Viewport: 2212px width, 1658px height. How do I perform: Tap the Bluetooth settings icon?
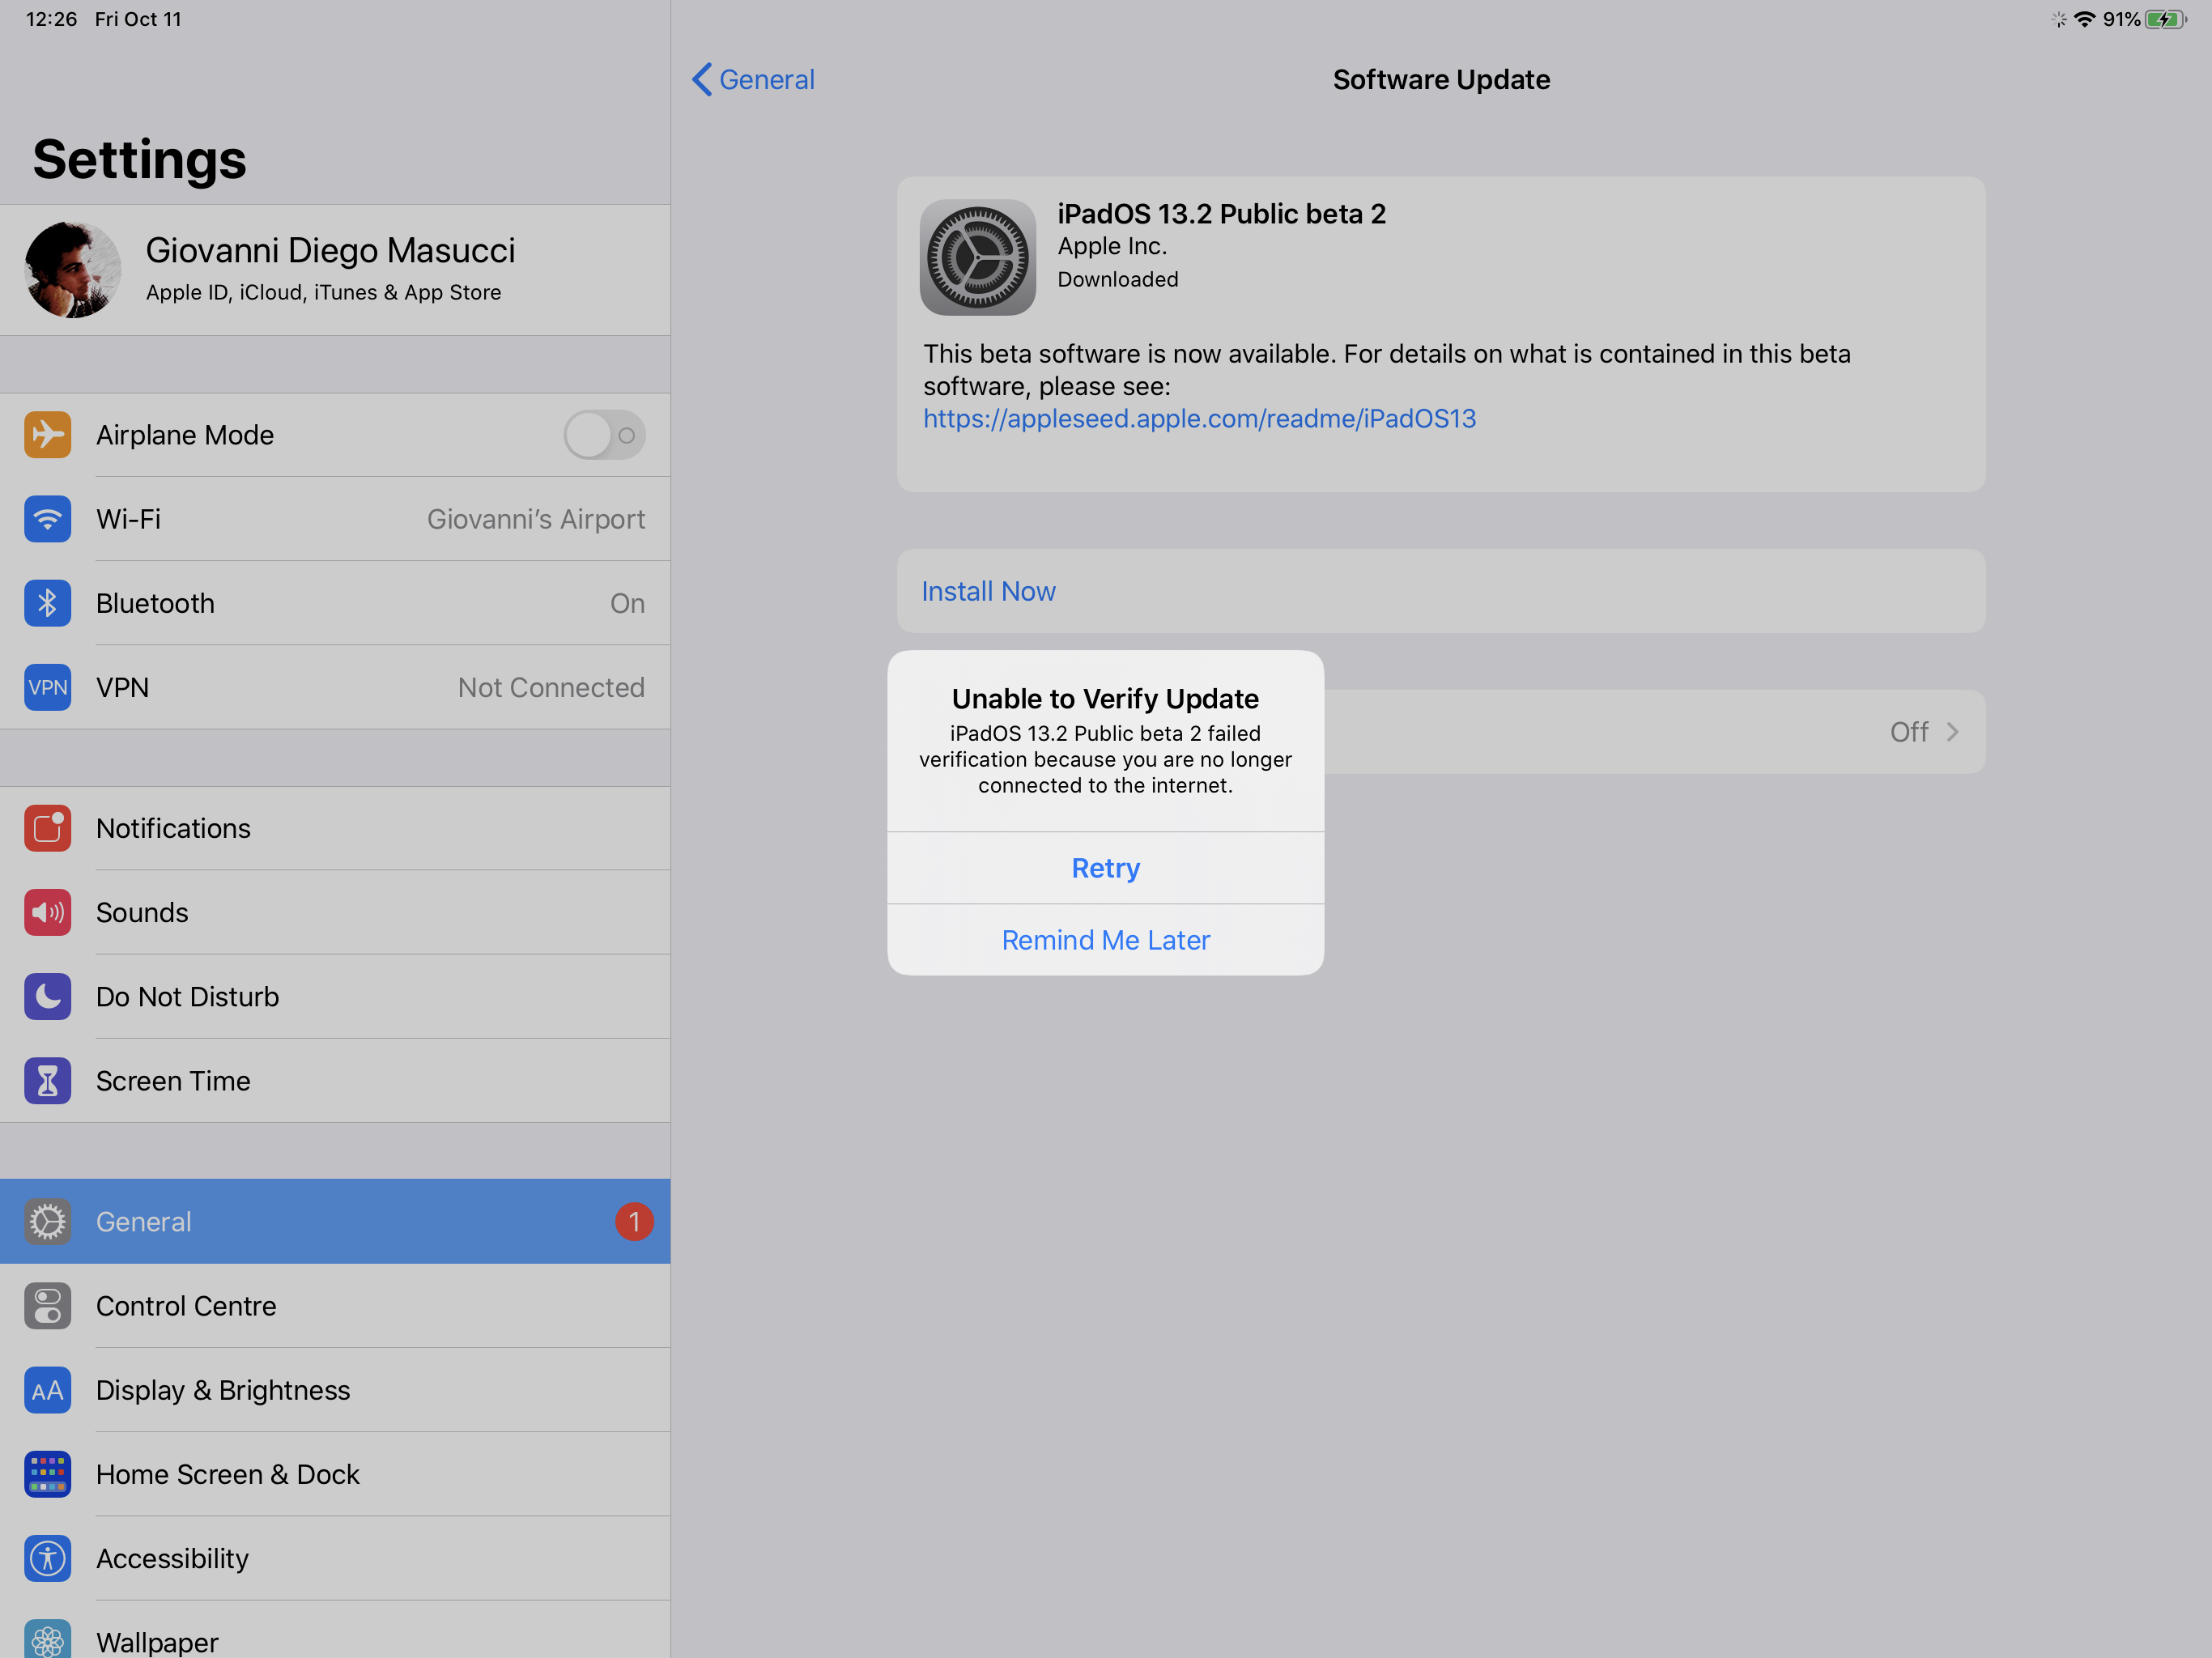pos(47,603)
